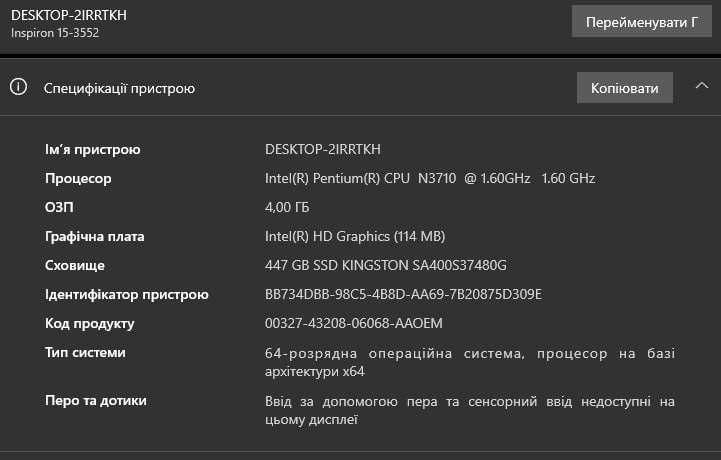Select the DESKTOP-2IRRTKH title at the top
The image size is (721, 460).
click(69, 15)
